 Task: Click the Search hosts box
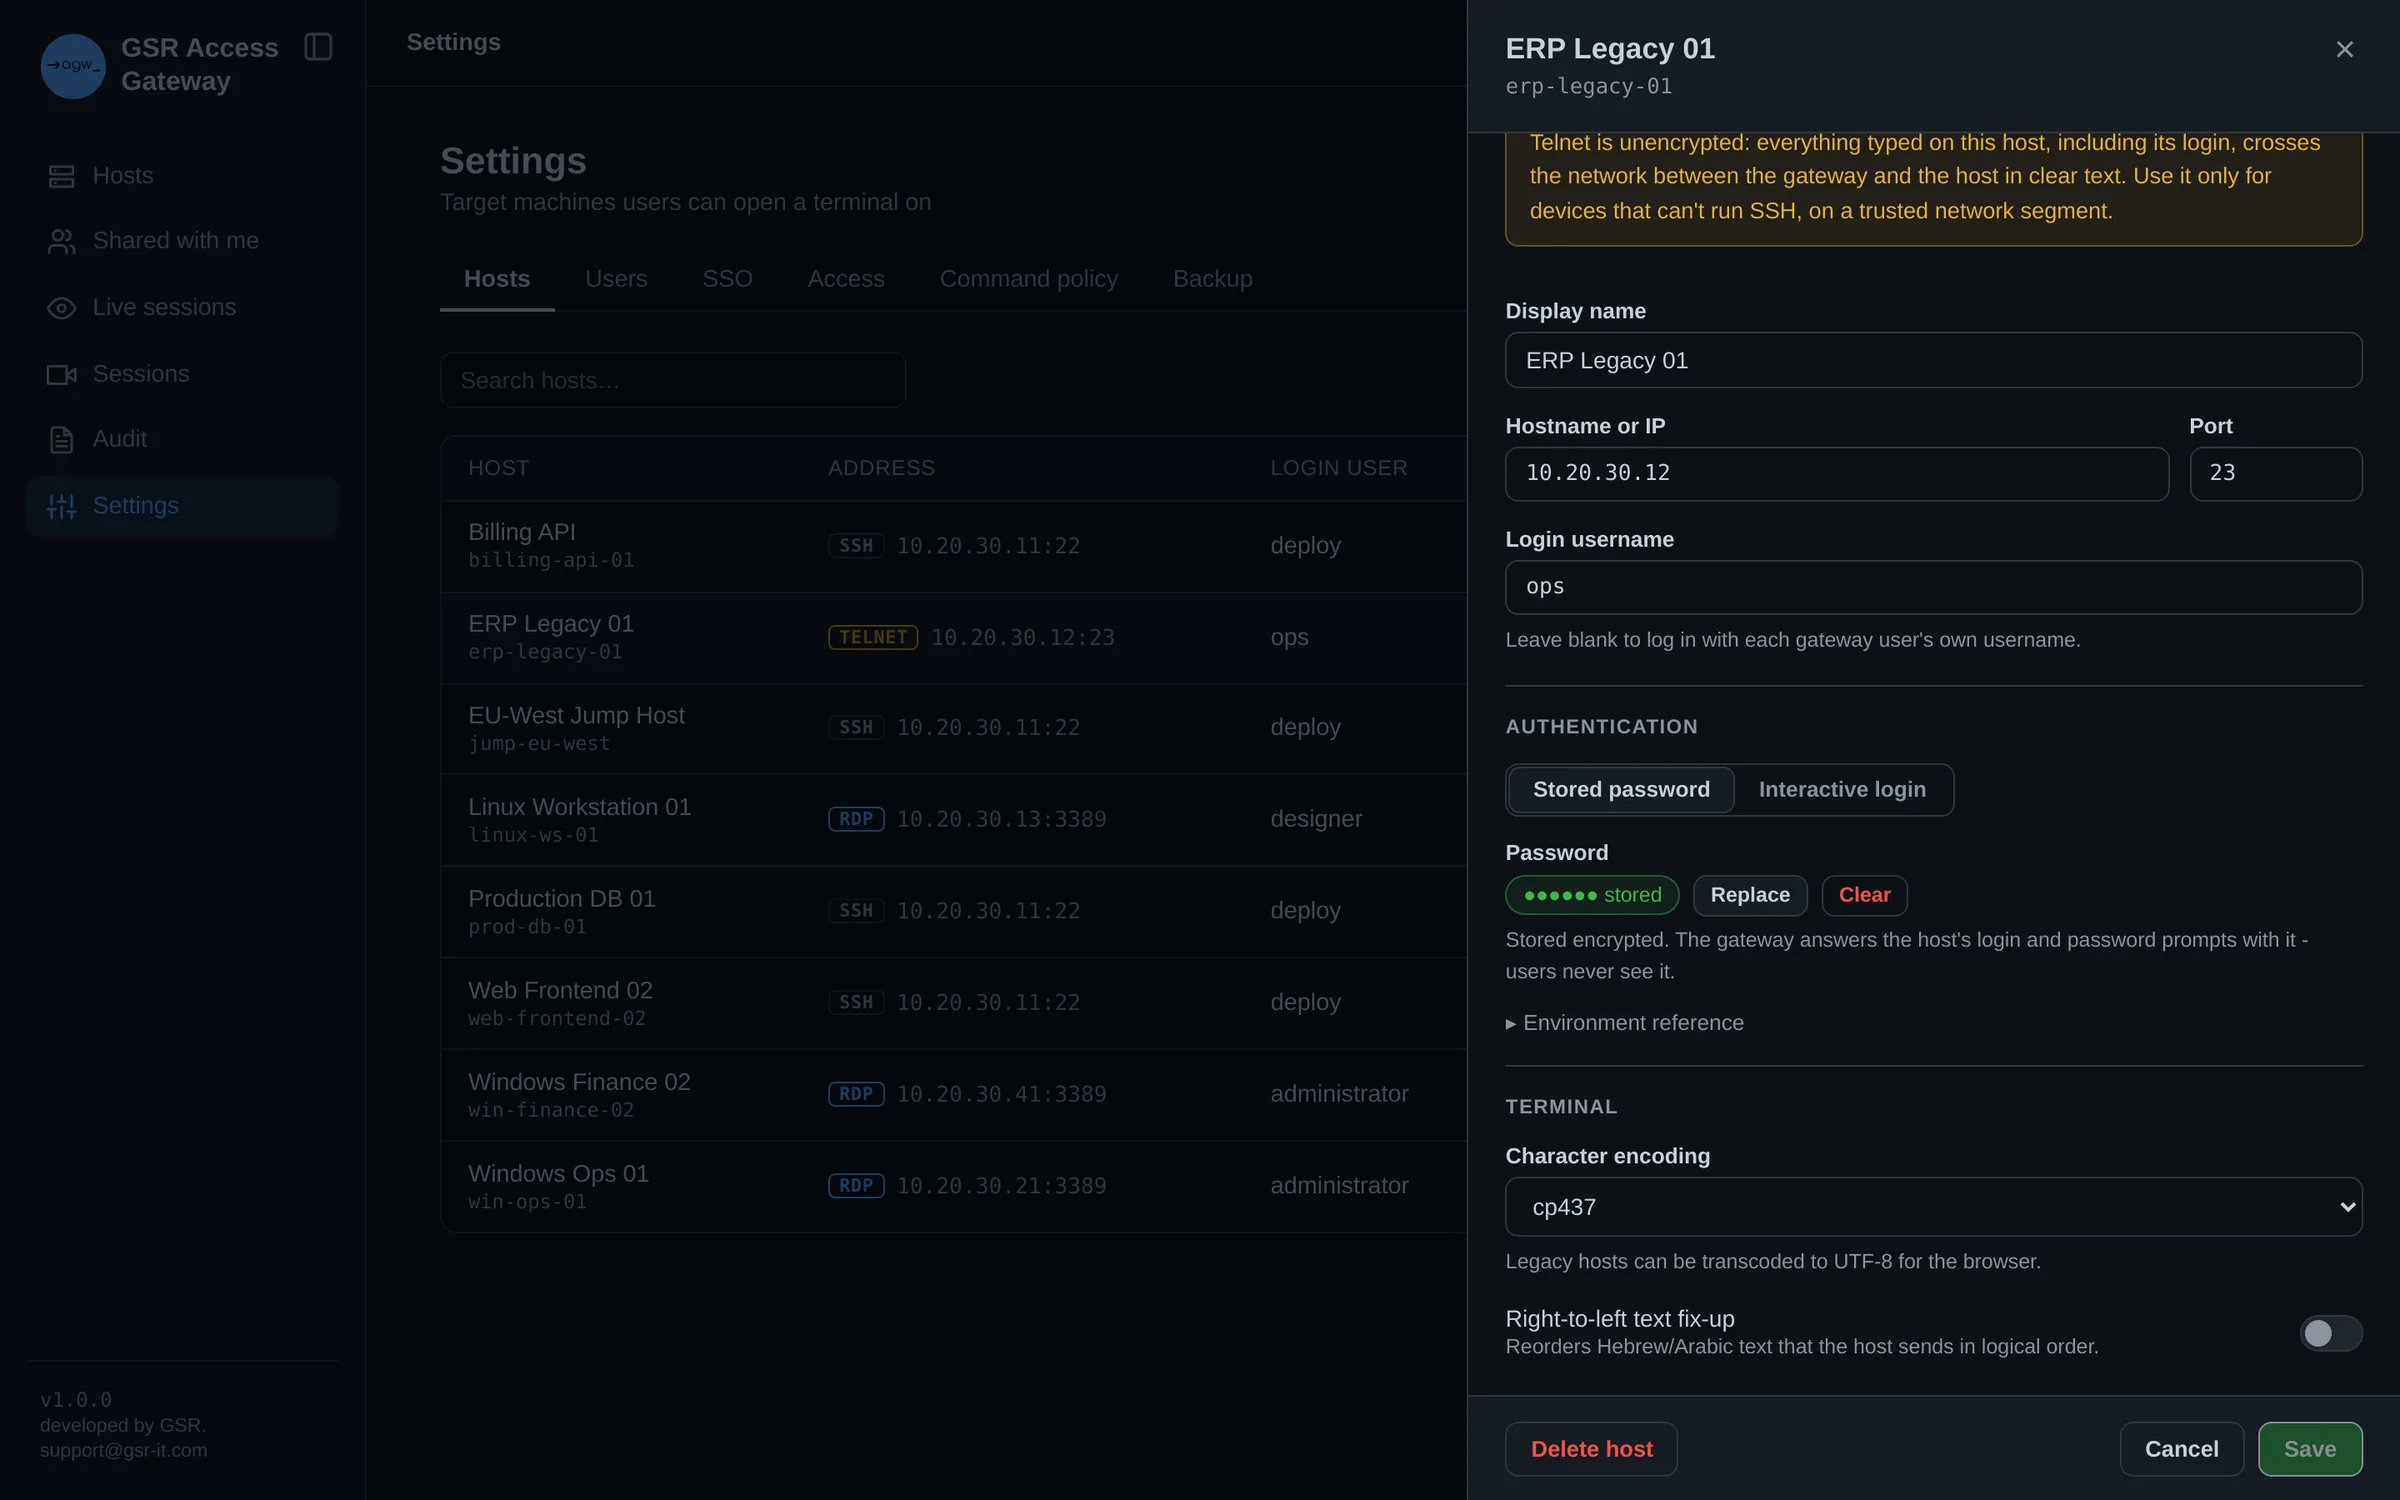pyautogui.click(x=673, y=380)
